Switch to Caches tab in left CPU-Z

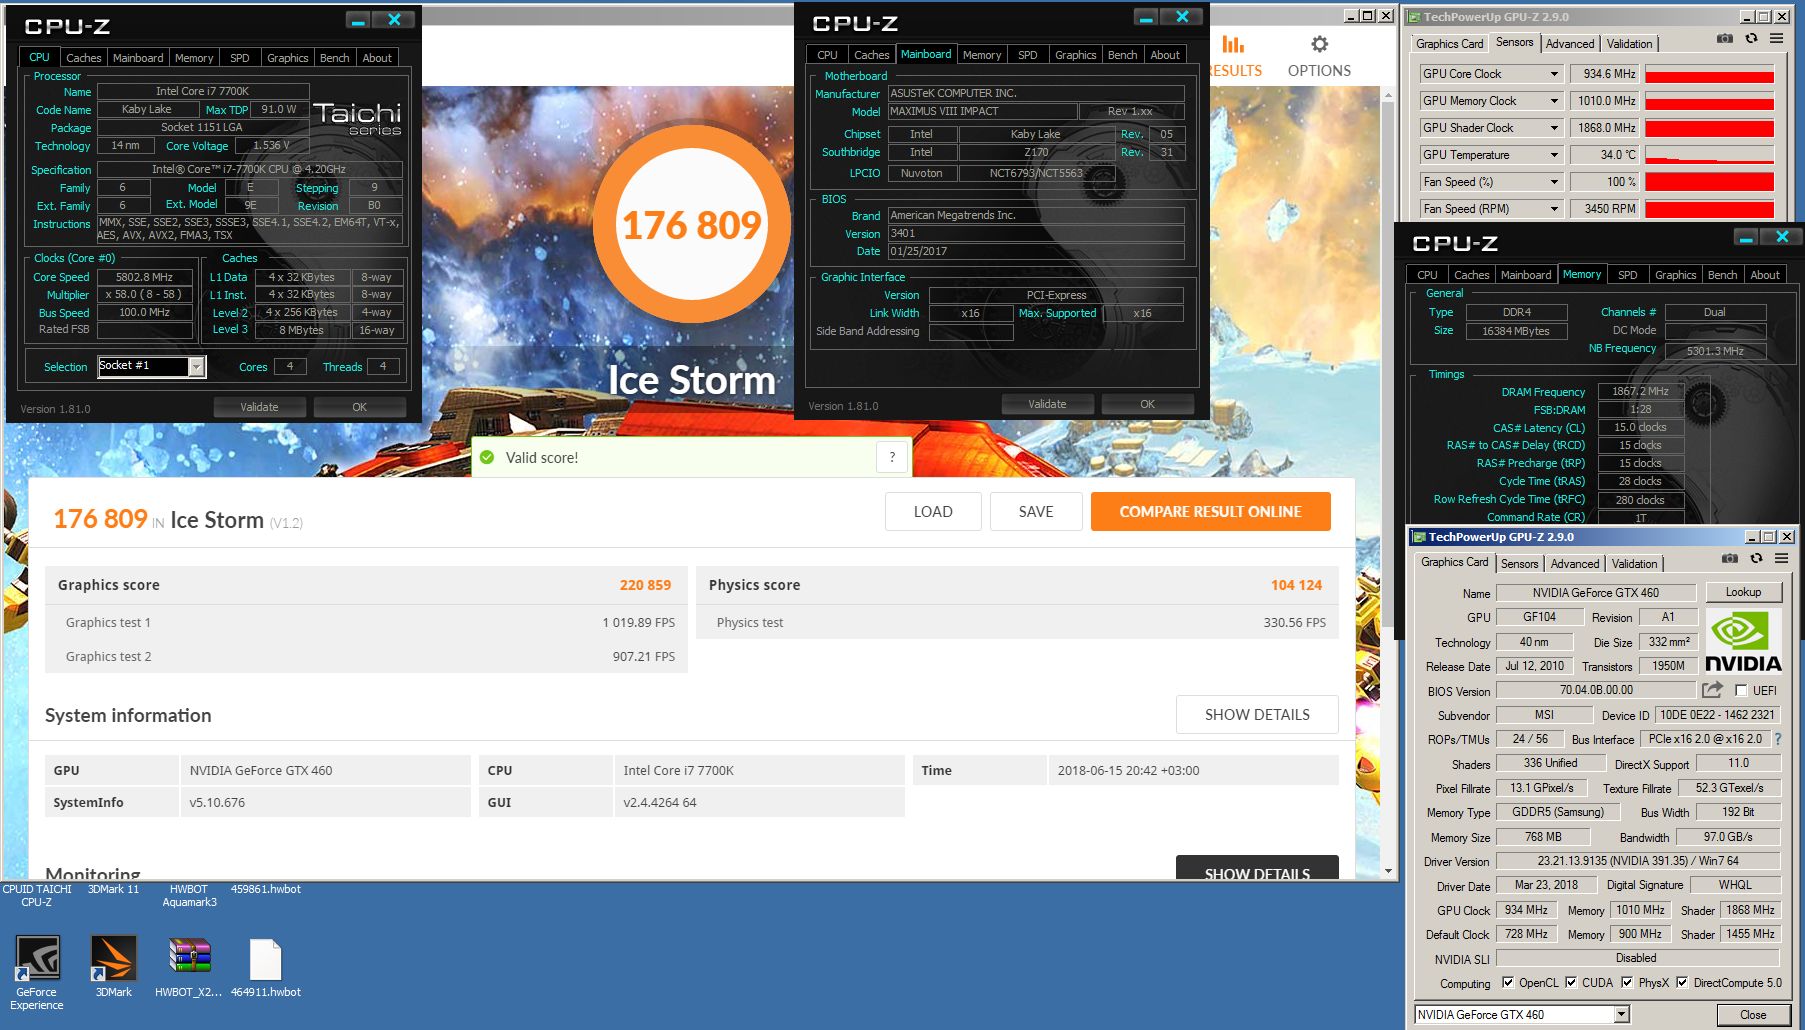[84, 58]
